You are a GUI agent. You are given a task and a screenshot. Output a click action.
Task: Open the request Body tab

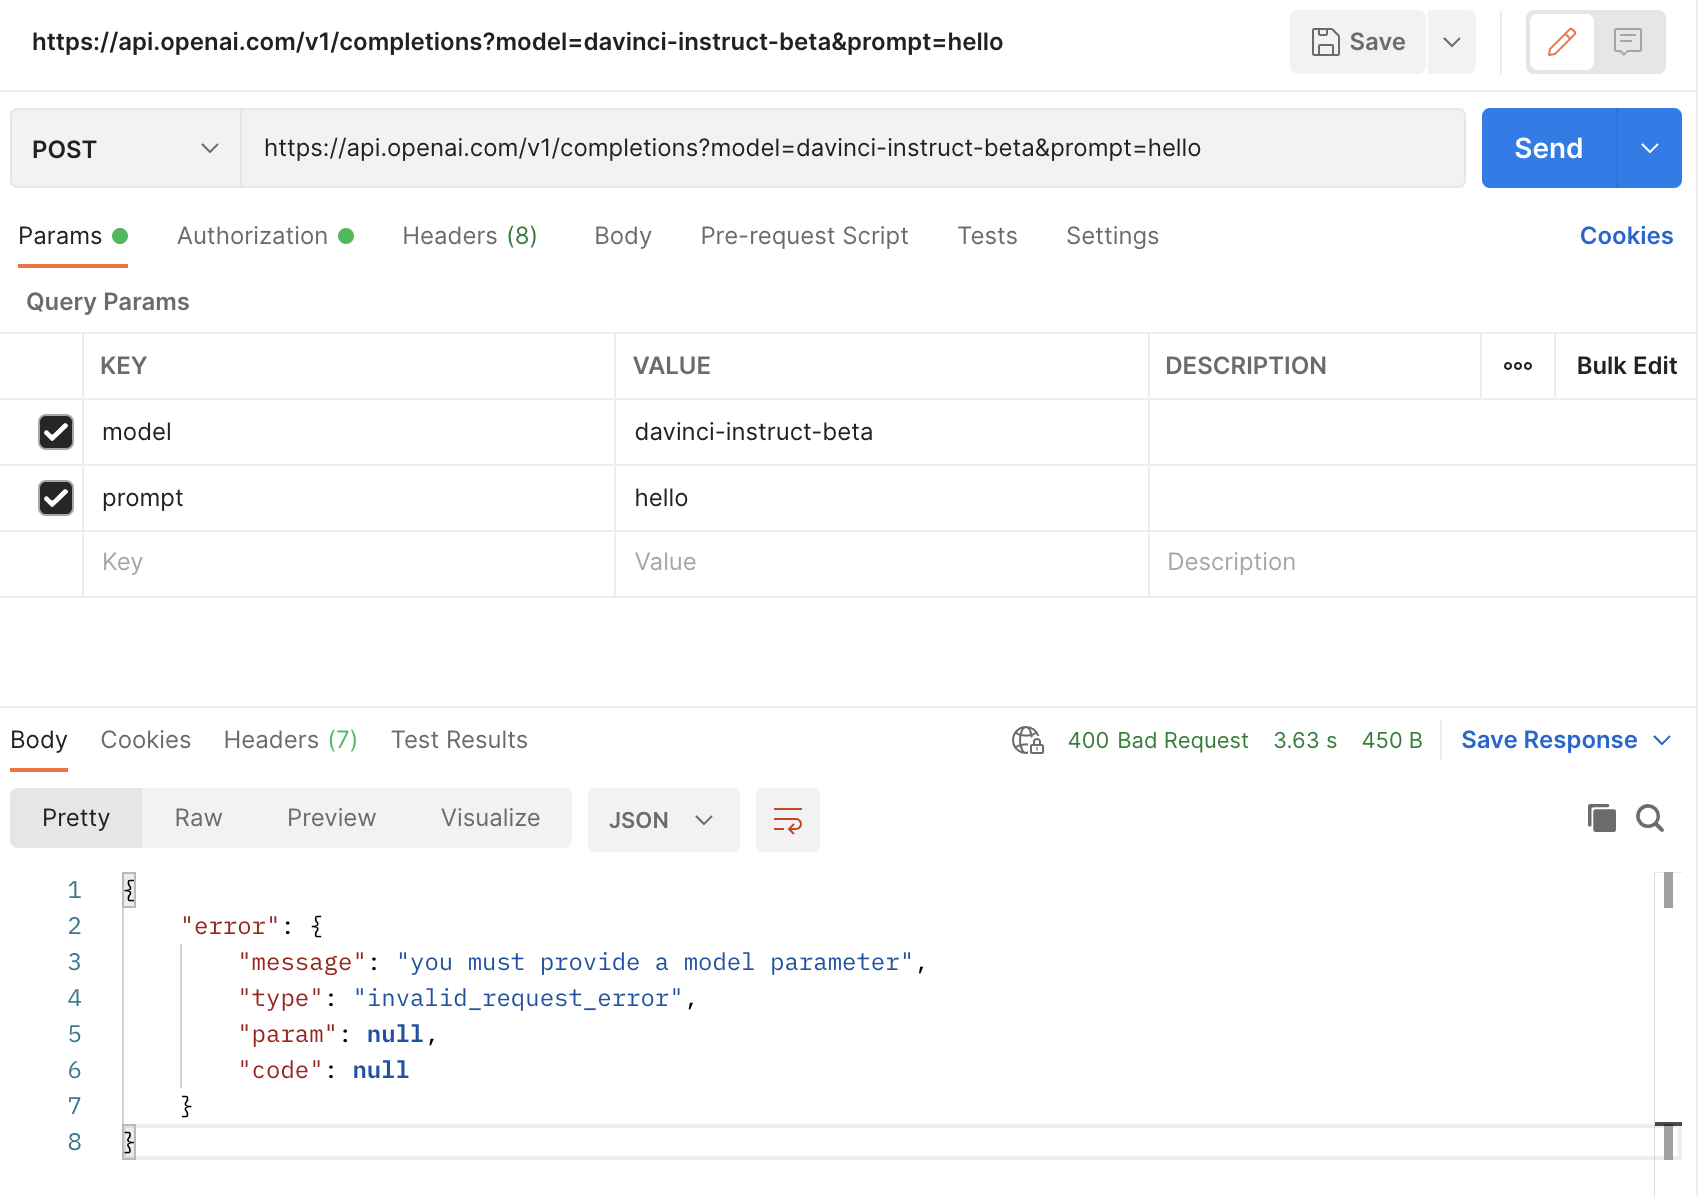(623, 236)
